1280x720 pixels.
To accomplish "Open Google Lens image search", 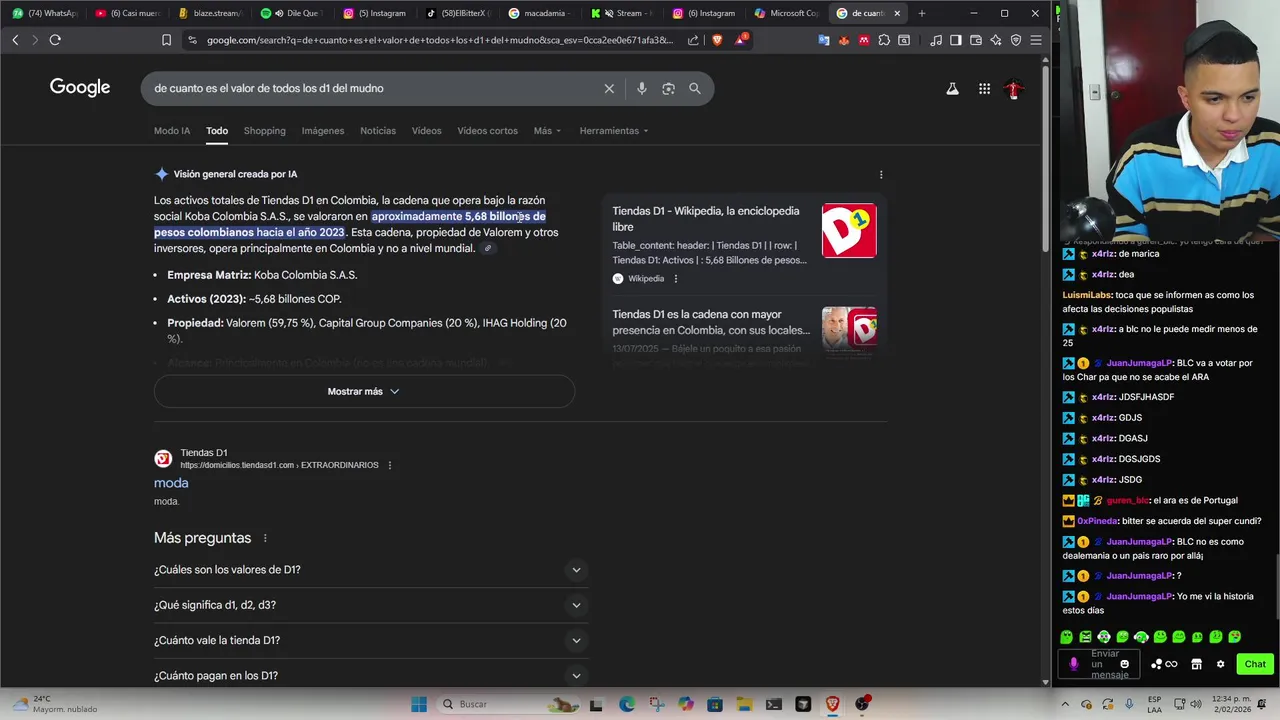I will click(668, 88).
